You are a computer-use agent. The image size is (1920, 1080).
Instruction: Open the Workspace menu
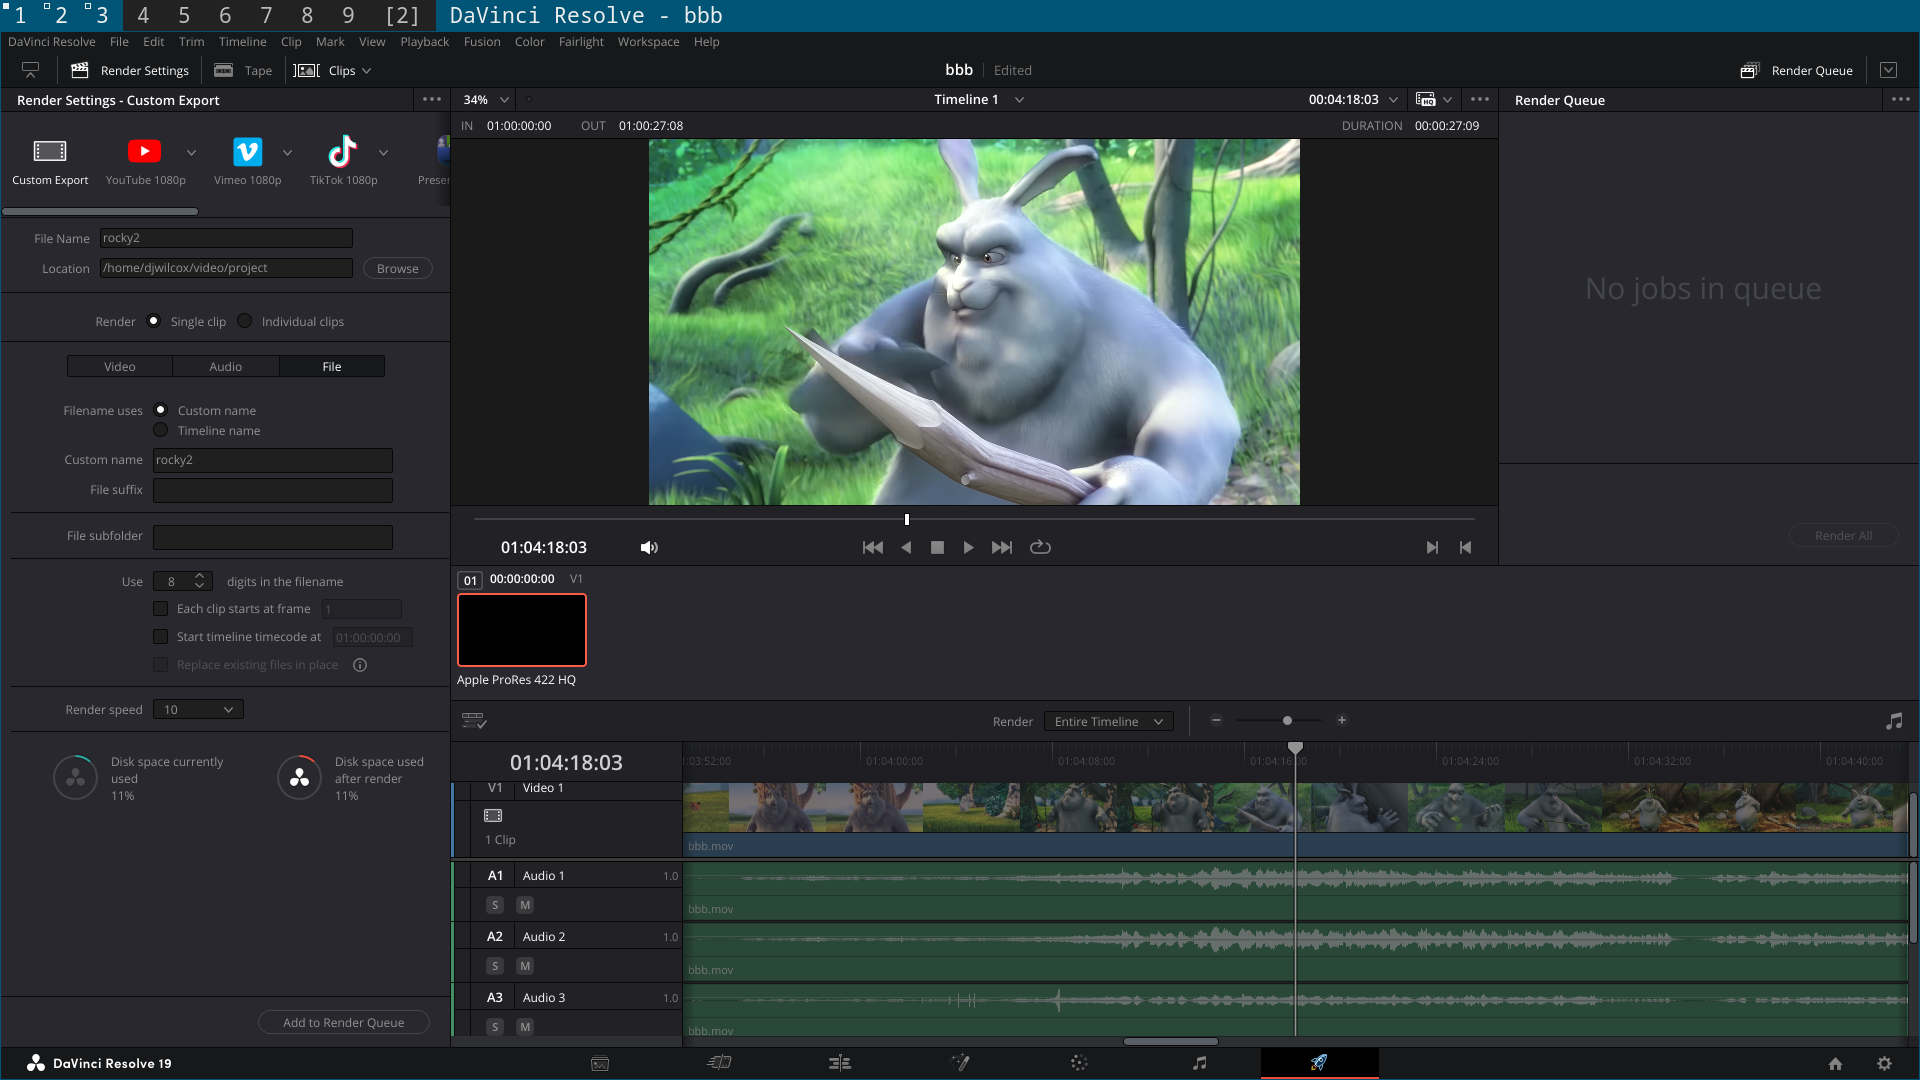(648, 42)
